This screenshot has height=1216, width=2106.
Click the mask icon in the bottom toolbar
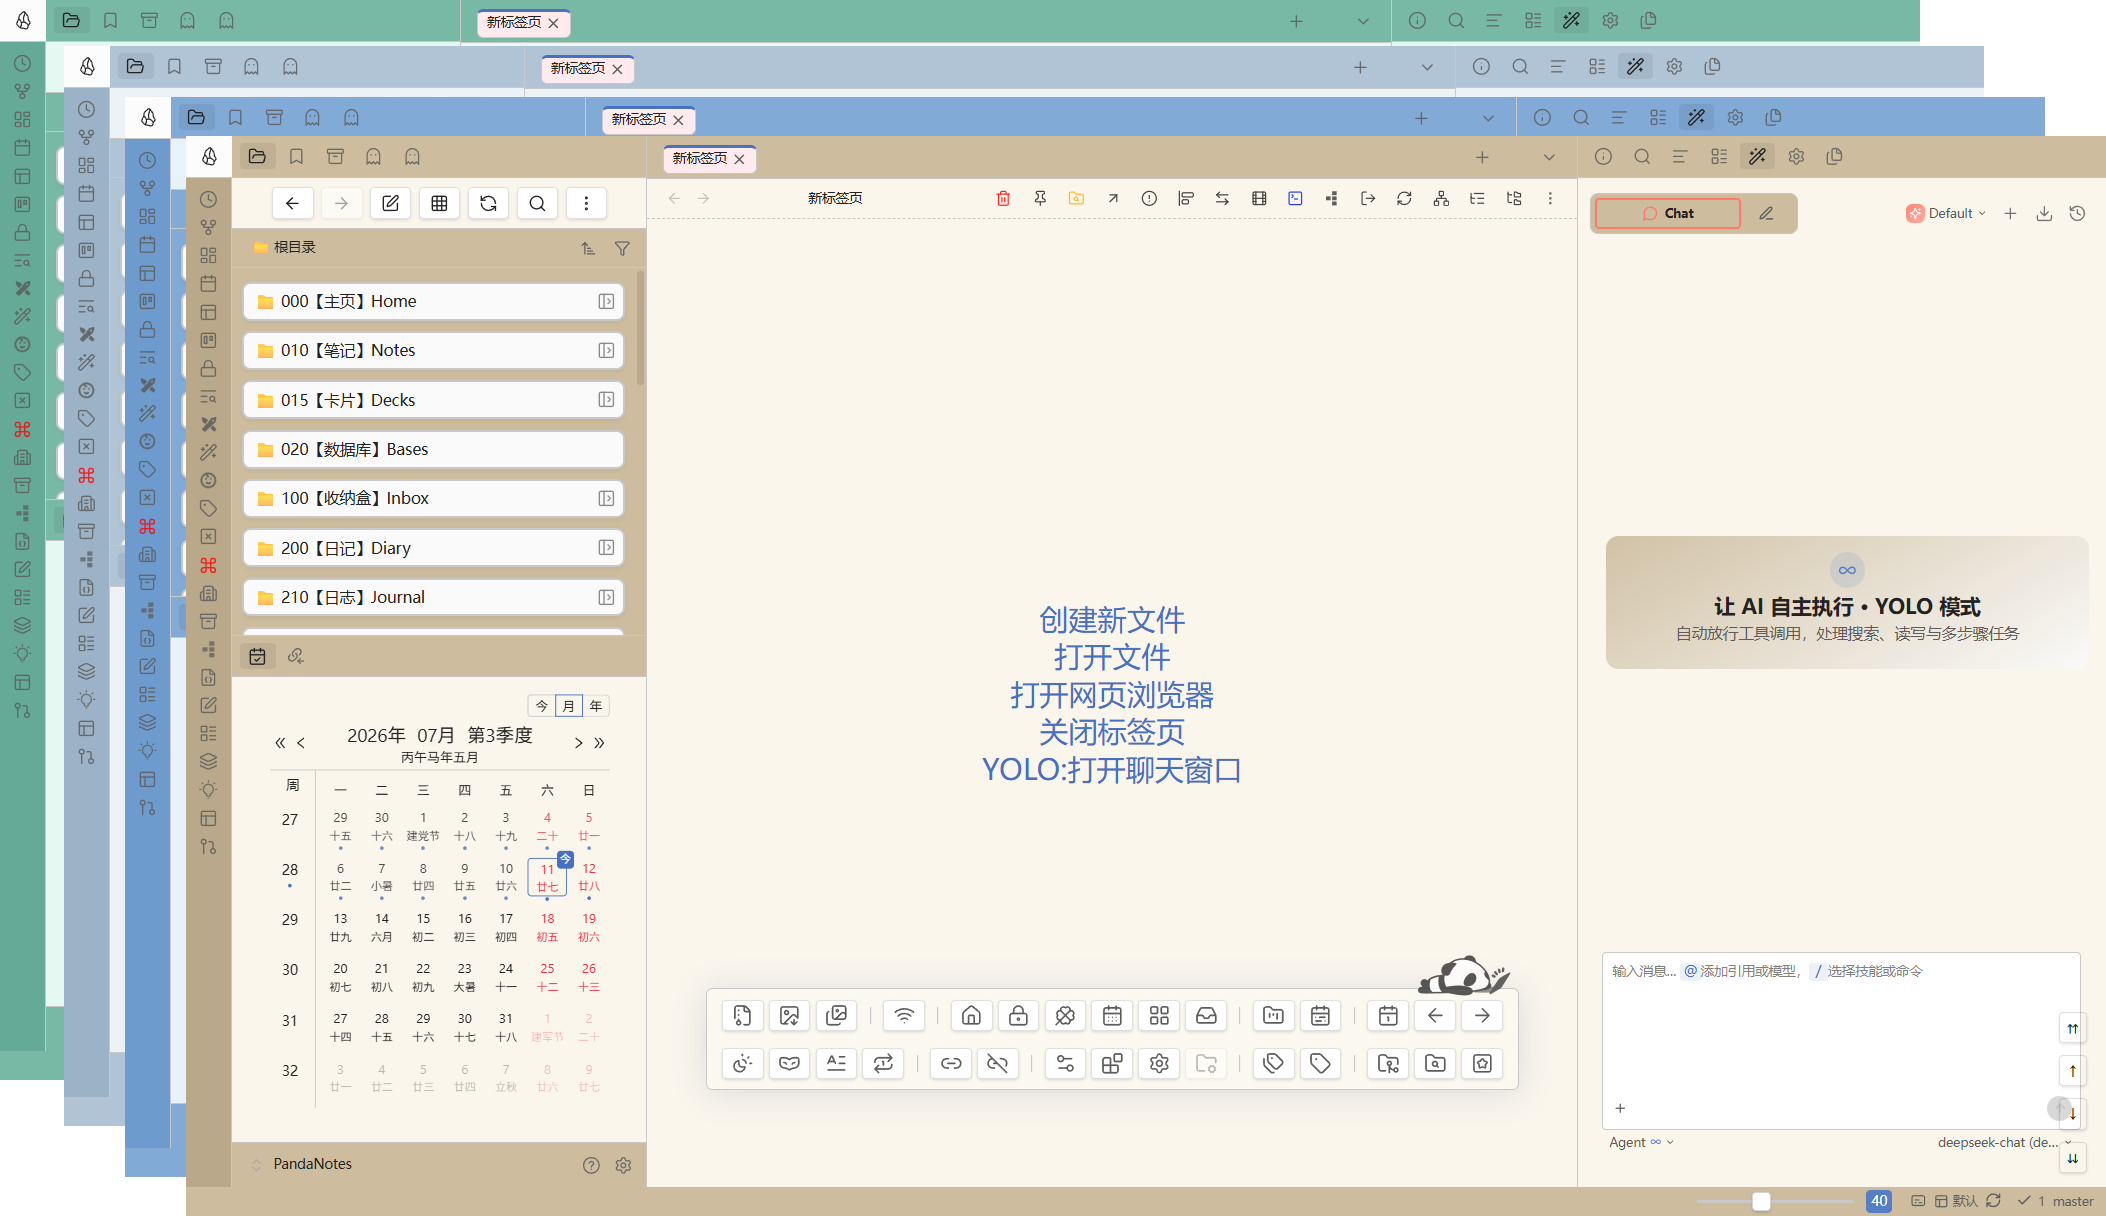point(789,1063)
